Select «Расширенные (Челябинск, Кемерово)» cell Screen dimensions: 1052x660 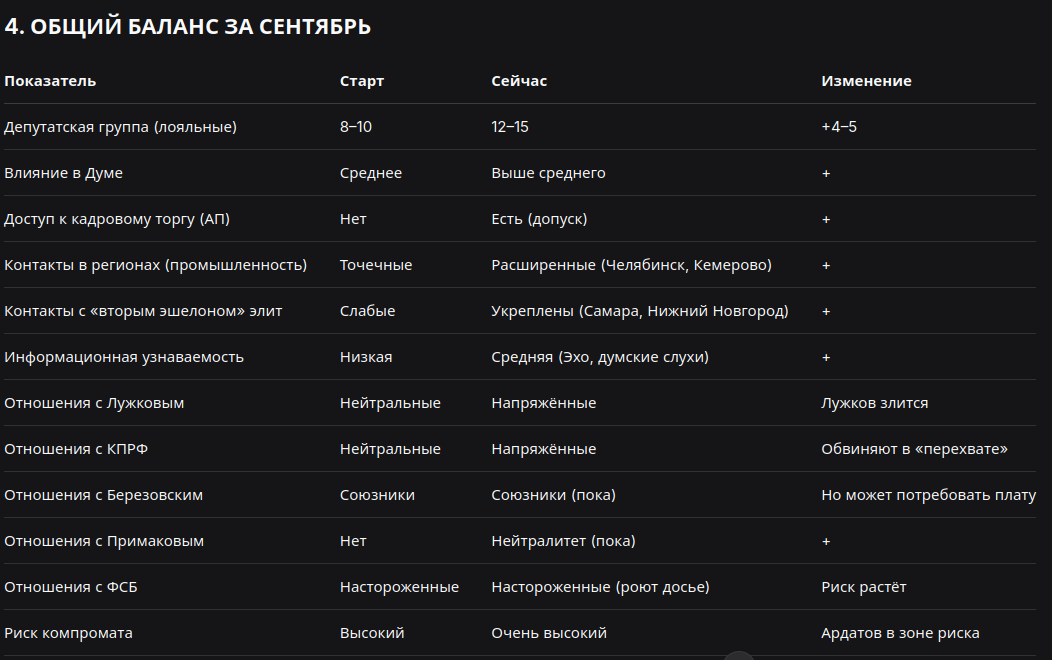click(x=631, y=265)
